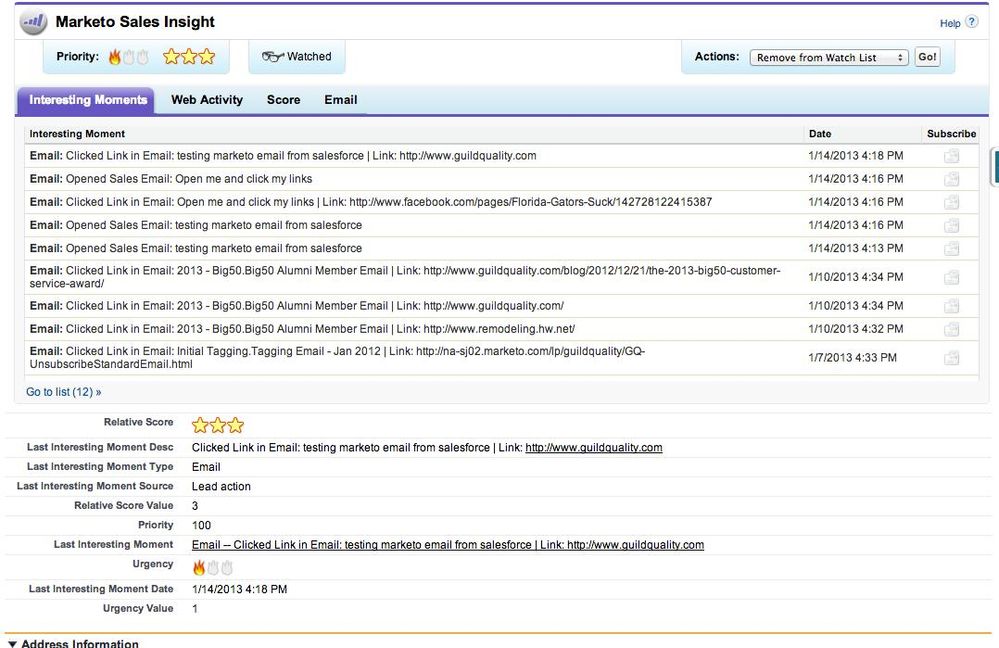
Task: Open the Last Interesting Moment 'Email – Clicked Link' link
Action: pos(448,545)
